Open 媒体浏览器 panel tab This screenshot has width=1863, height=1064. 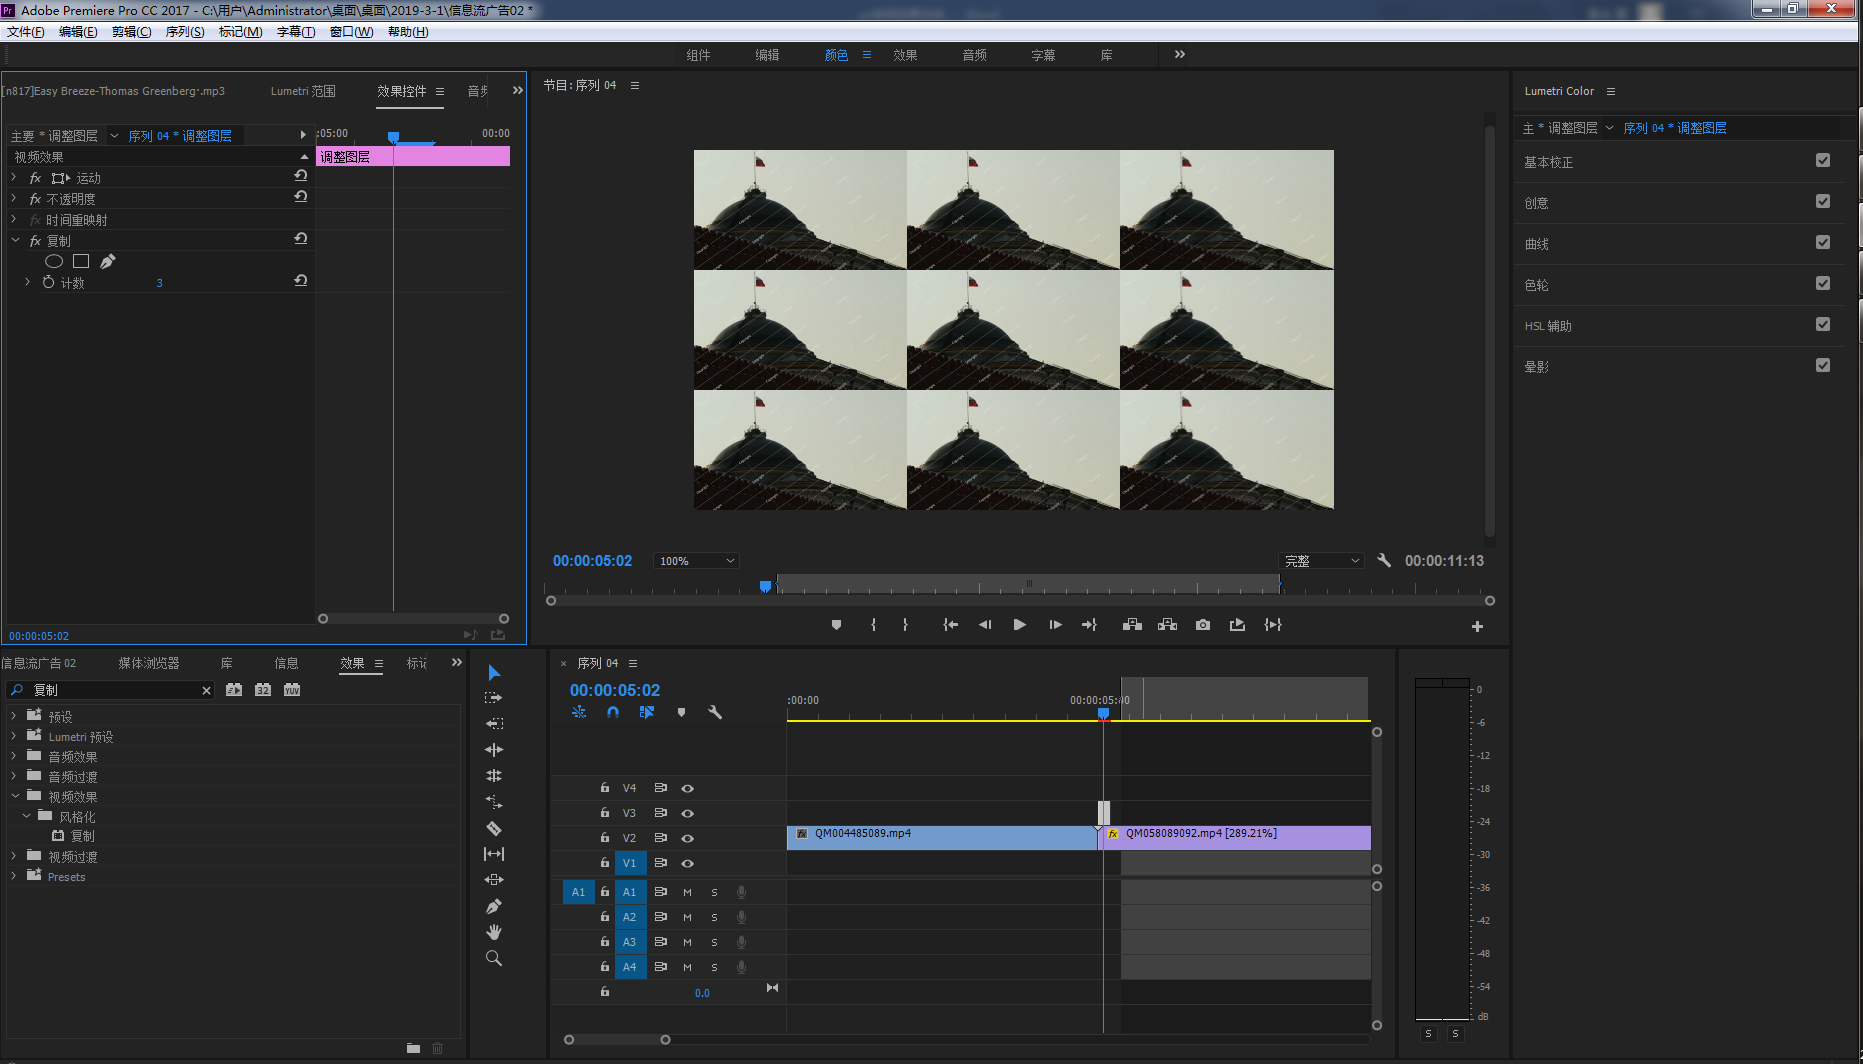point(149,663)
